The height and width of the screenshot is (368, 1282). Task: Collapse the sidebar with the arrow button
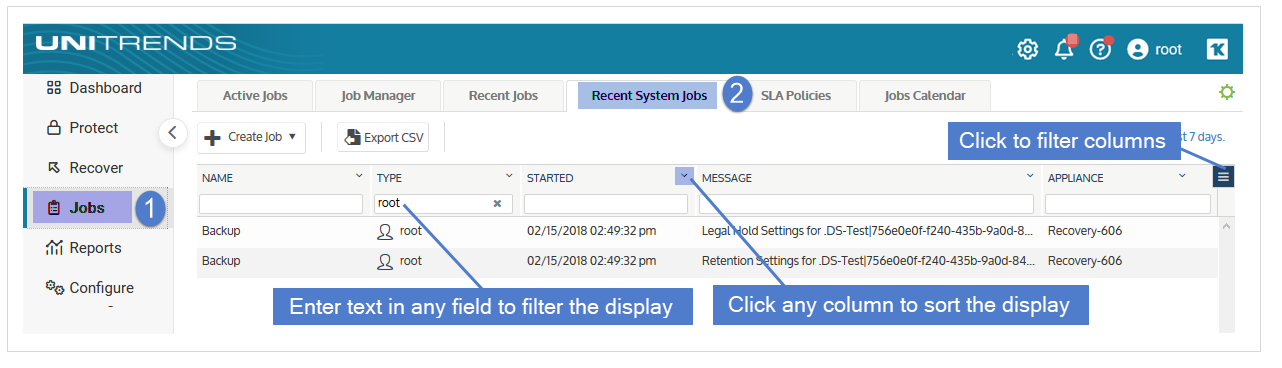point(173,132)
